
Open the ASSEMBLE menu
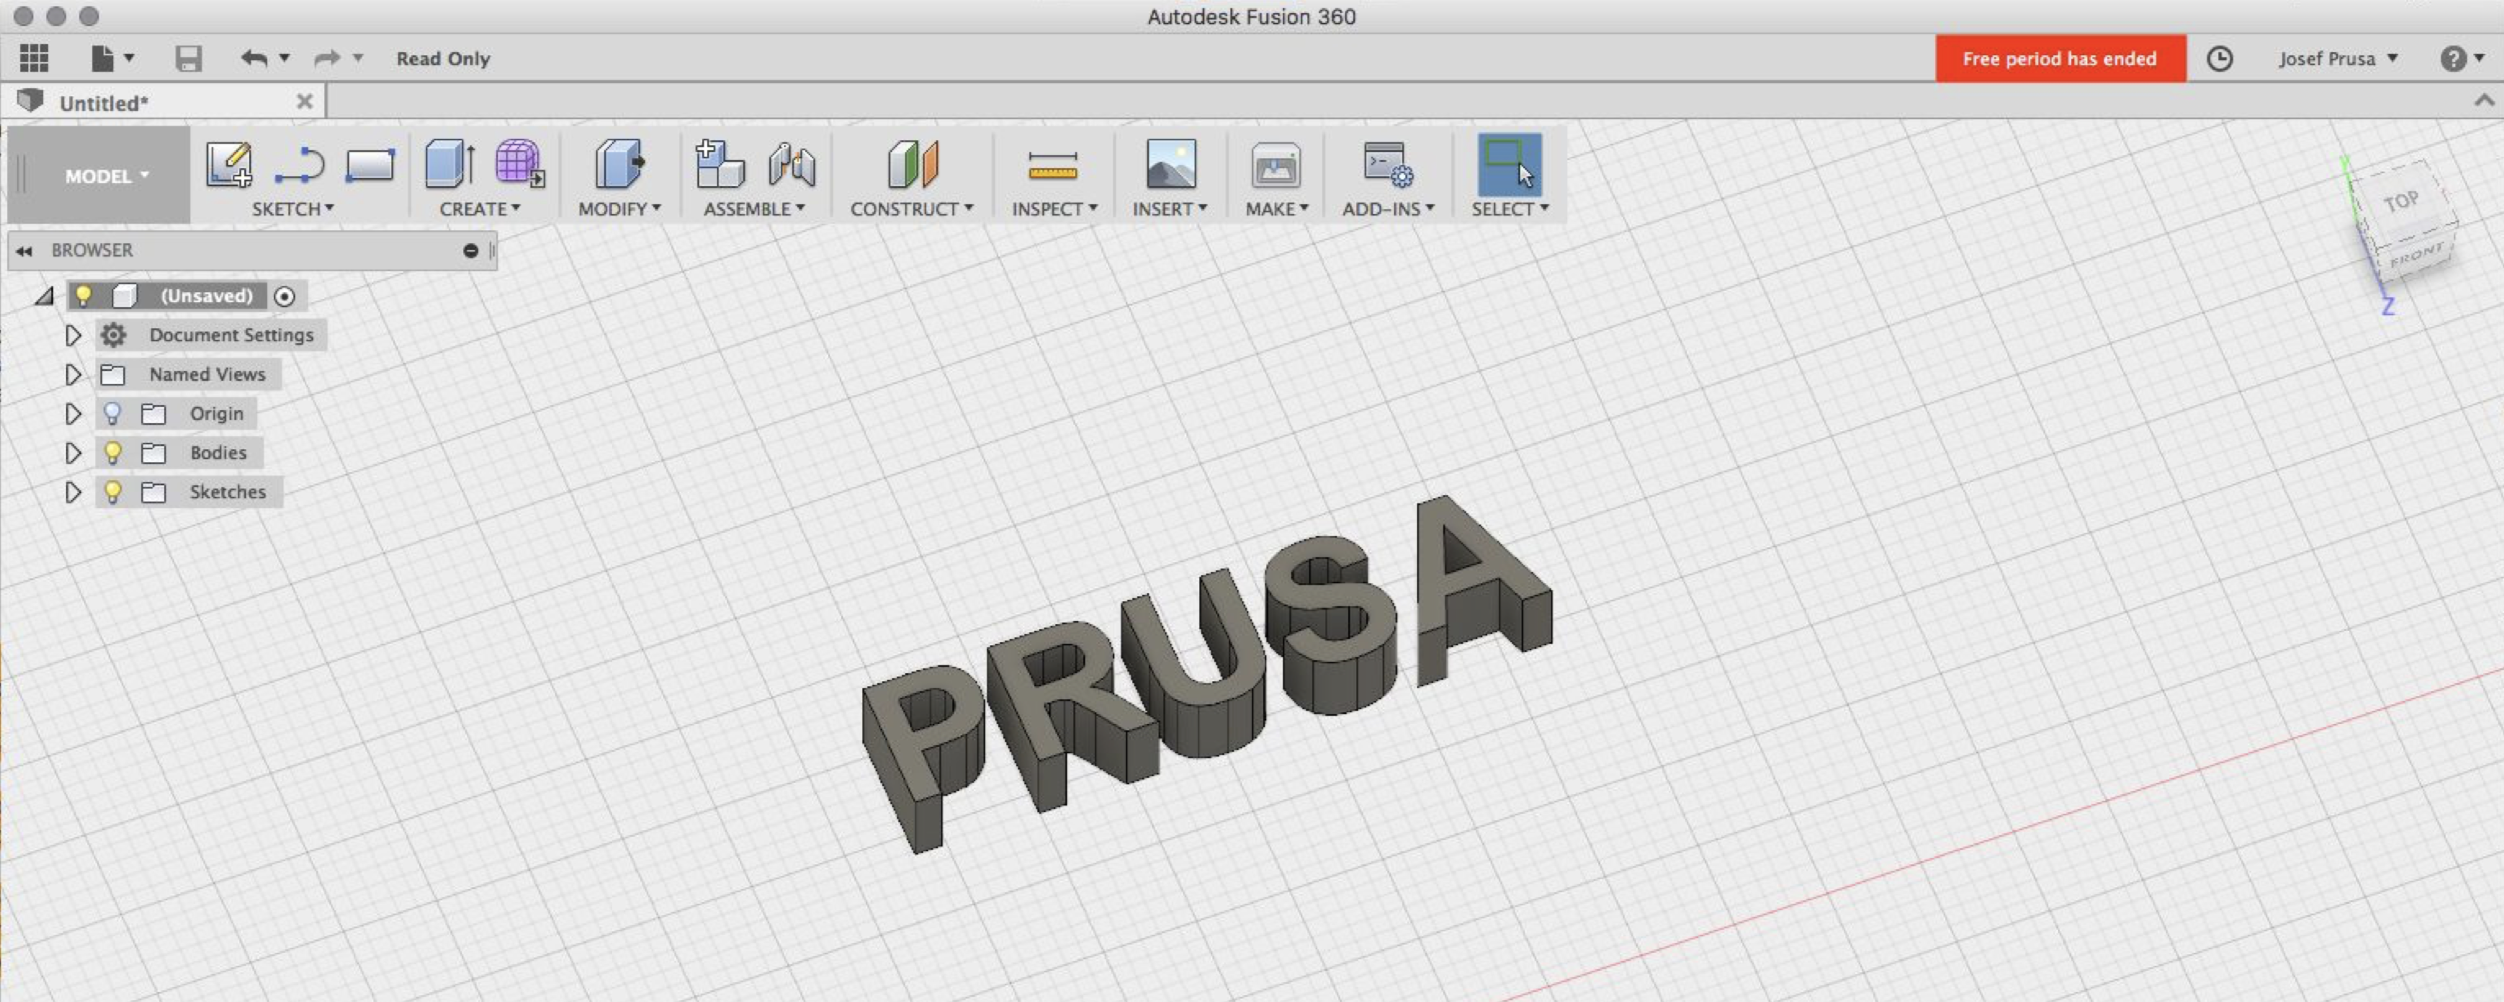pos(754,209)
